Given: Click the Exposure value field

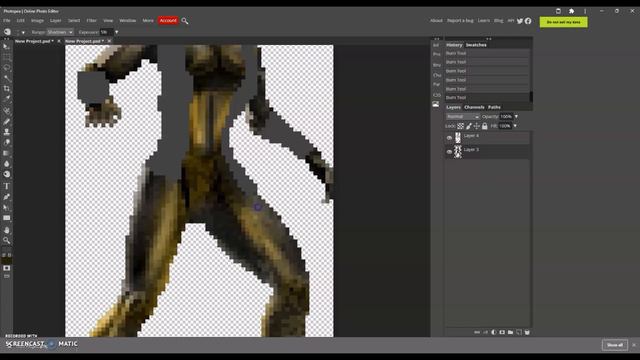Looking at the screenshot, I should tap(107, 32).
